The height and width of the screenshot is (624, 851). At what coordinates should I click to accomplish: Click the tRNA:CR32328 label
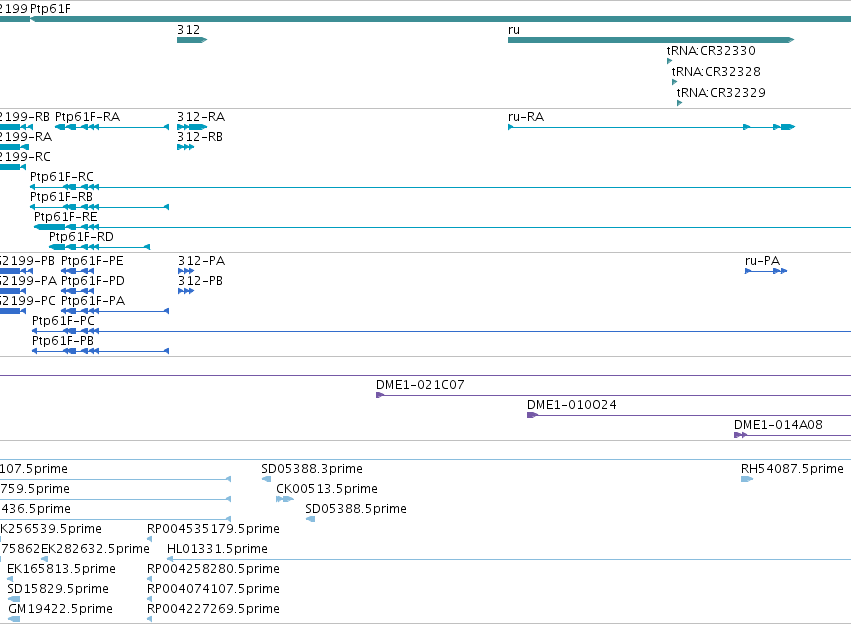[716, 72]
